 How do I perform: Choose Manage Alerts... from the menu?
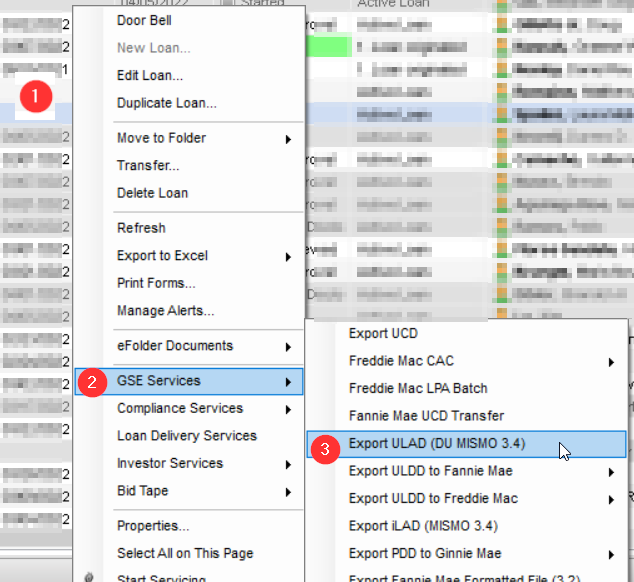click(x=188, y=311)
